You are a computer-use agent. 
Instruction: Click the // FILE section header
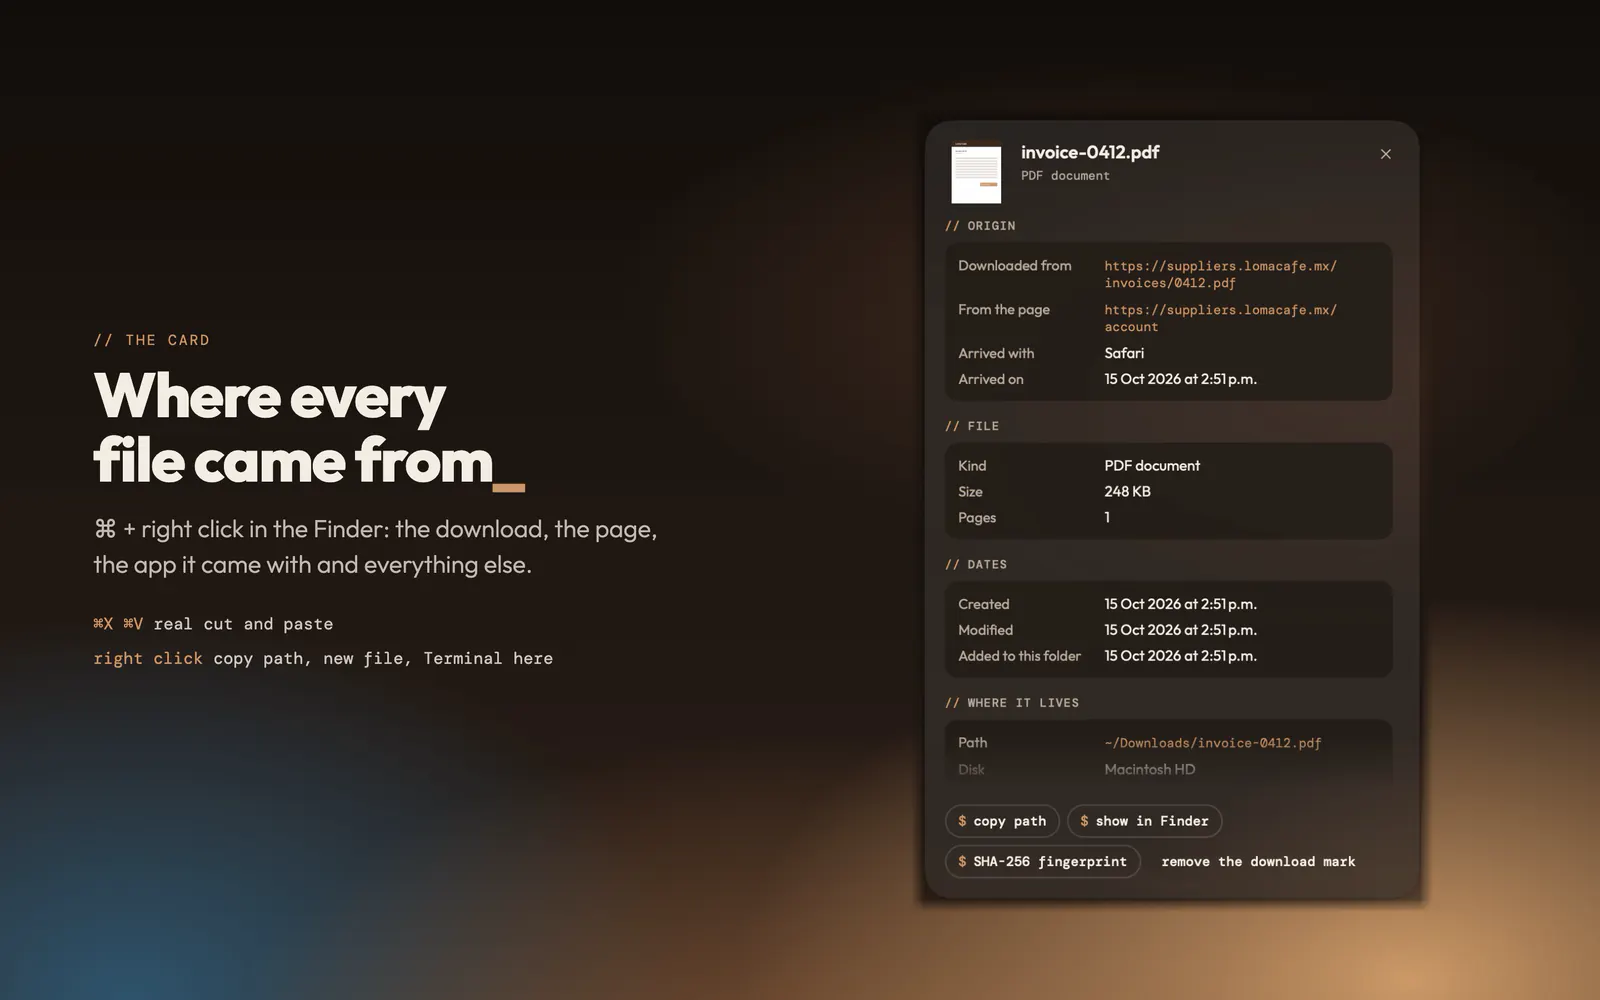(972, 426)
